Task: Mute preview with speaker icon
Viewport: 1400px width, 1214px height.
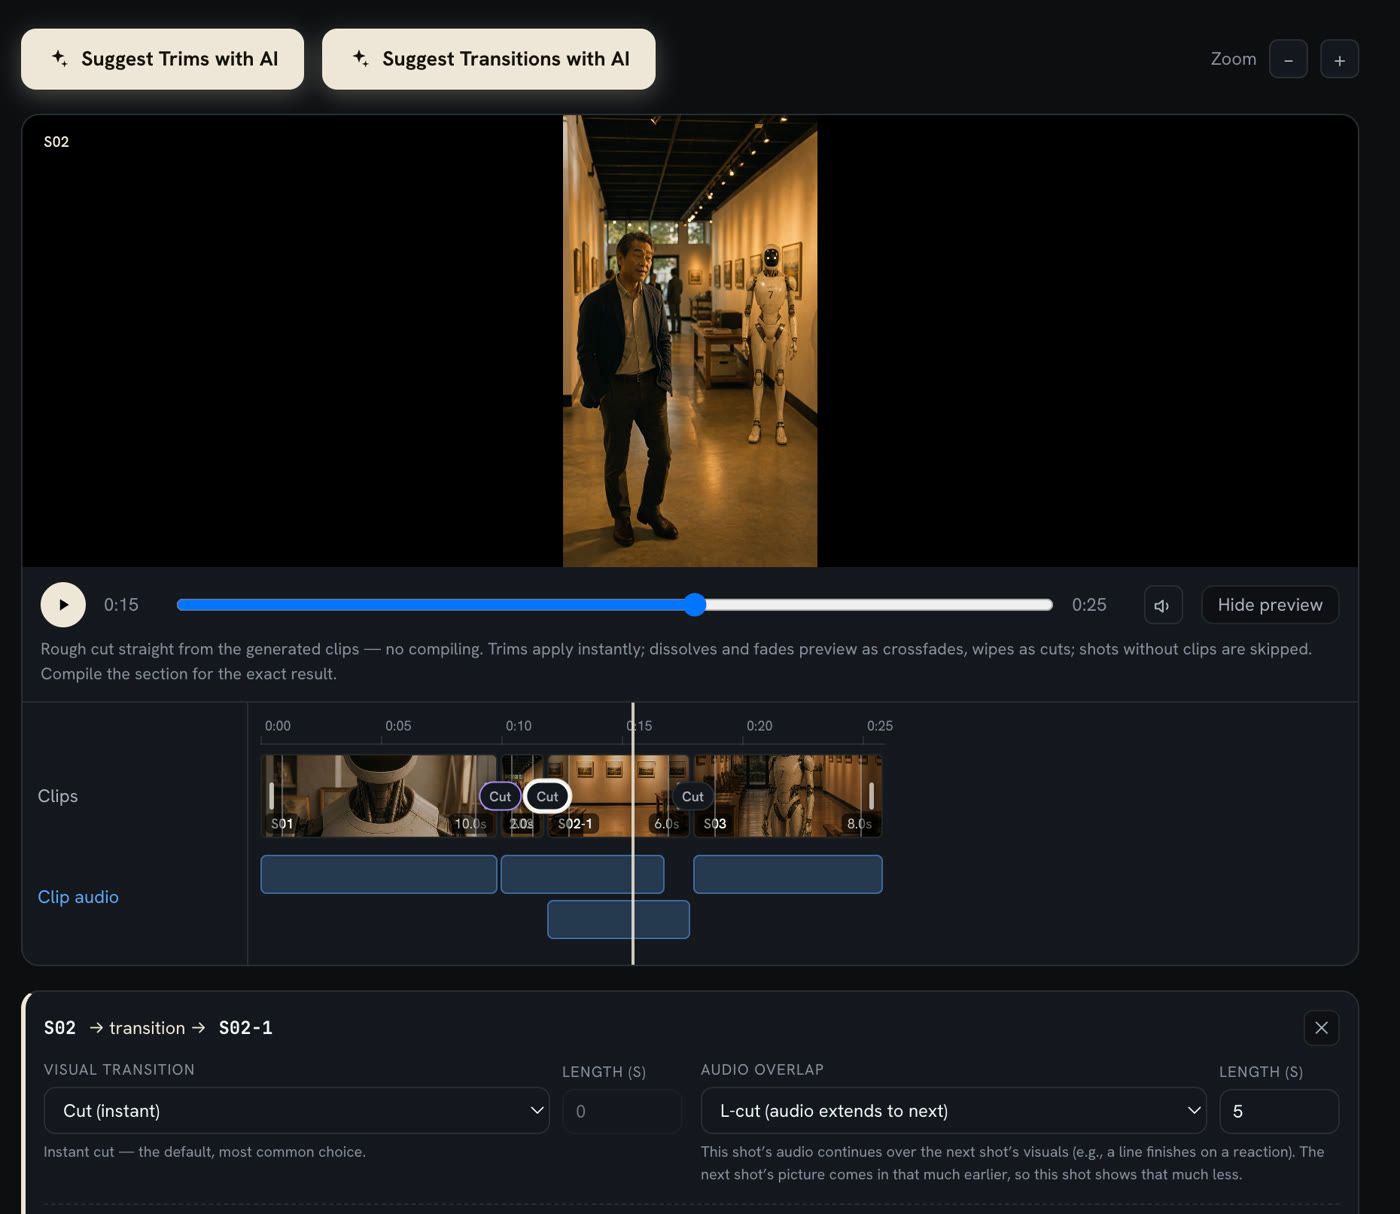Action: tap(1163, 605)
